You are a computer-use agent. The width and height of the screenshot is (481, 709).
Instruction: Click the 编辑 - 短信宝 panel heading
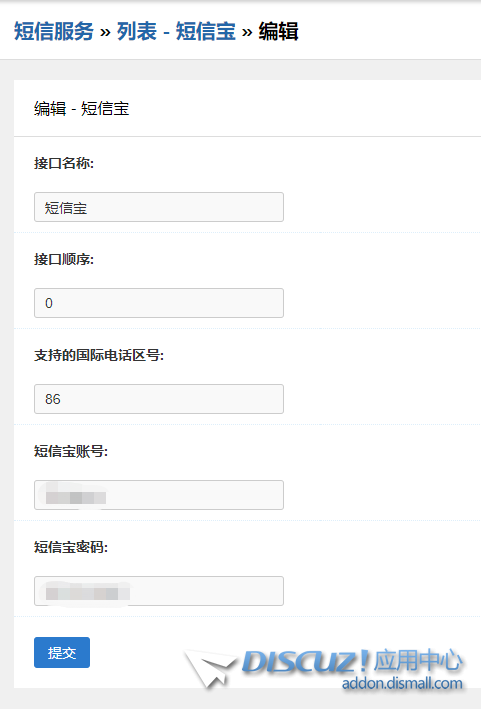click(82, 109)
